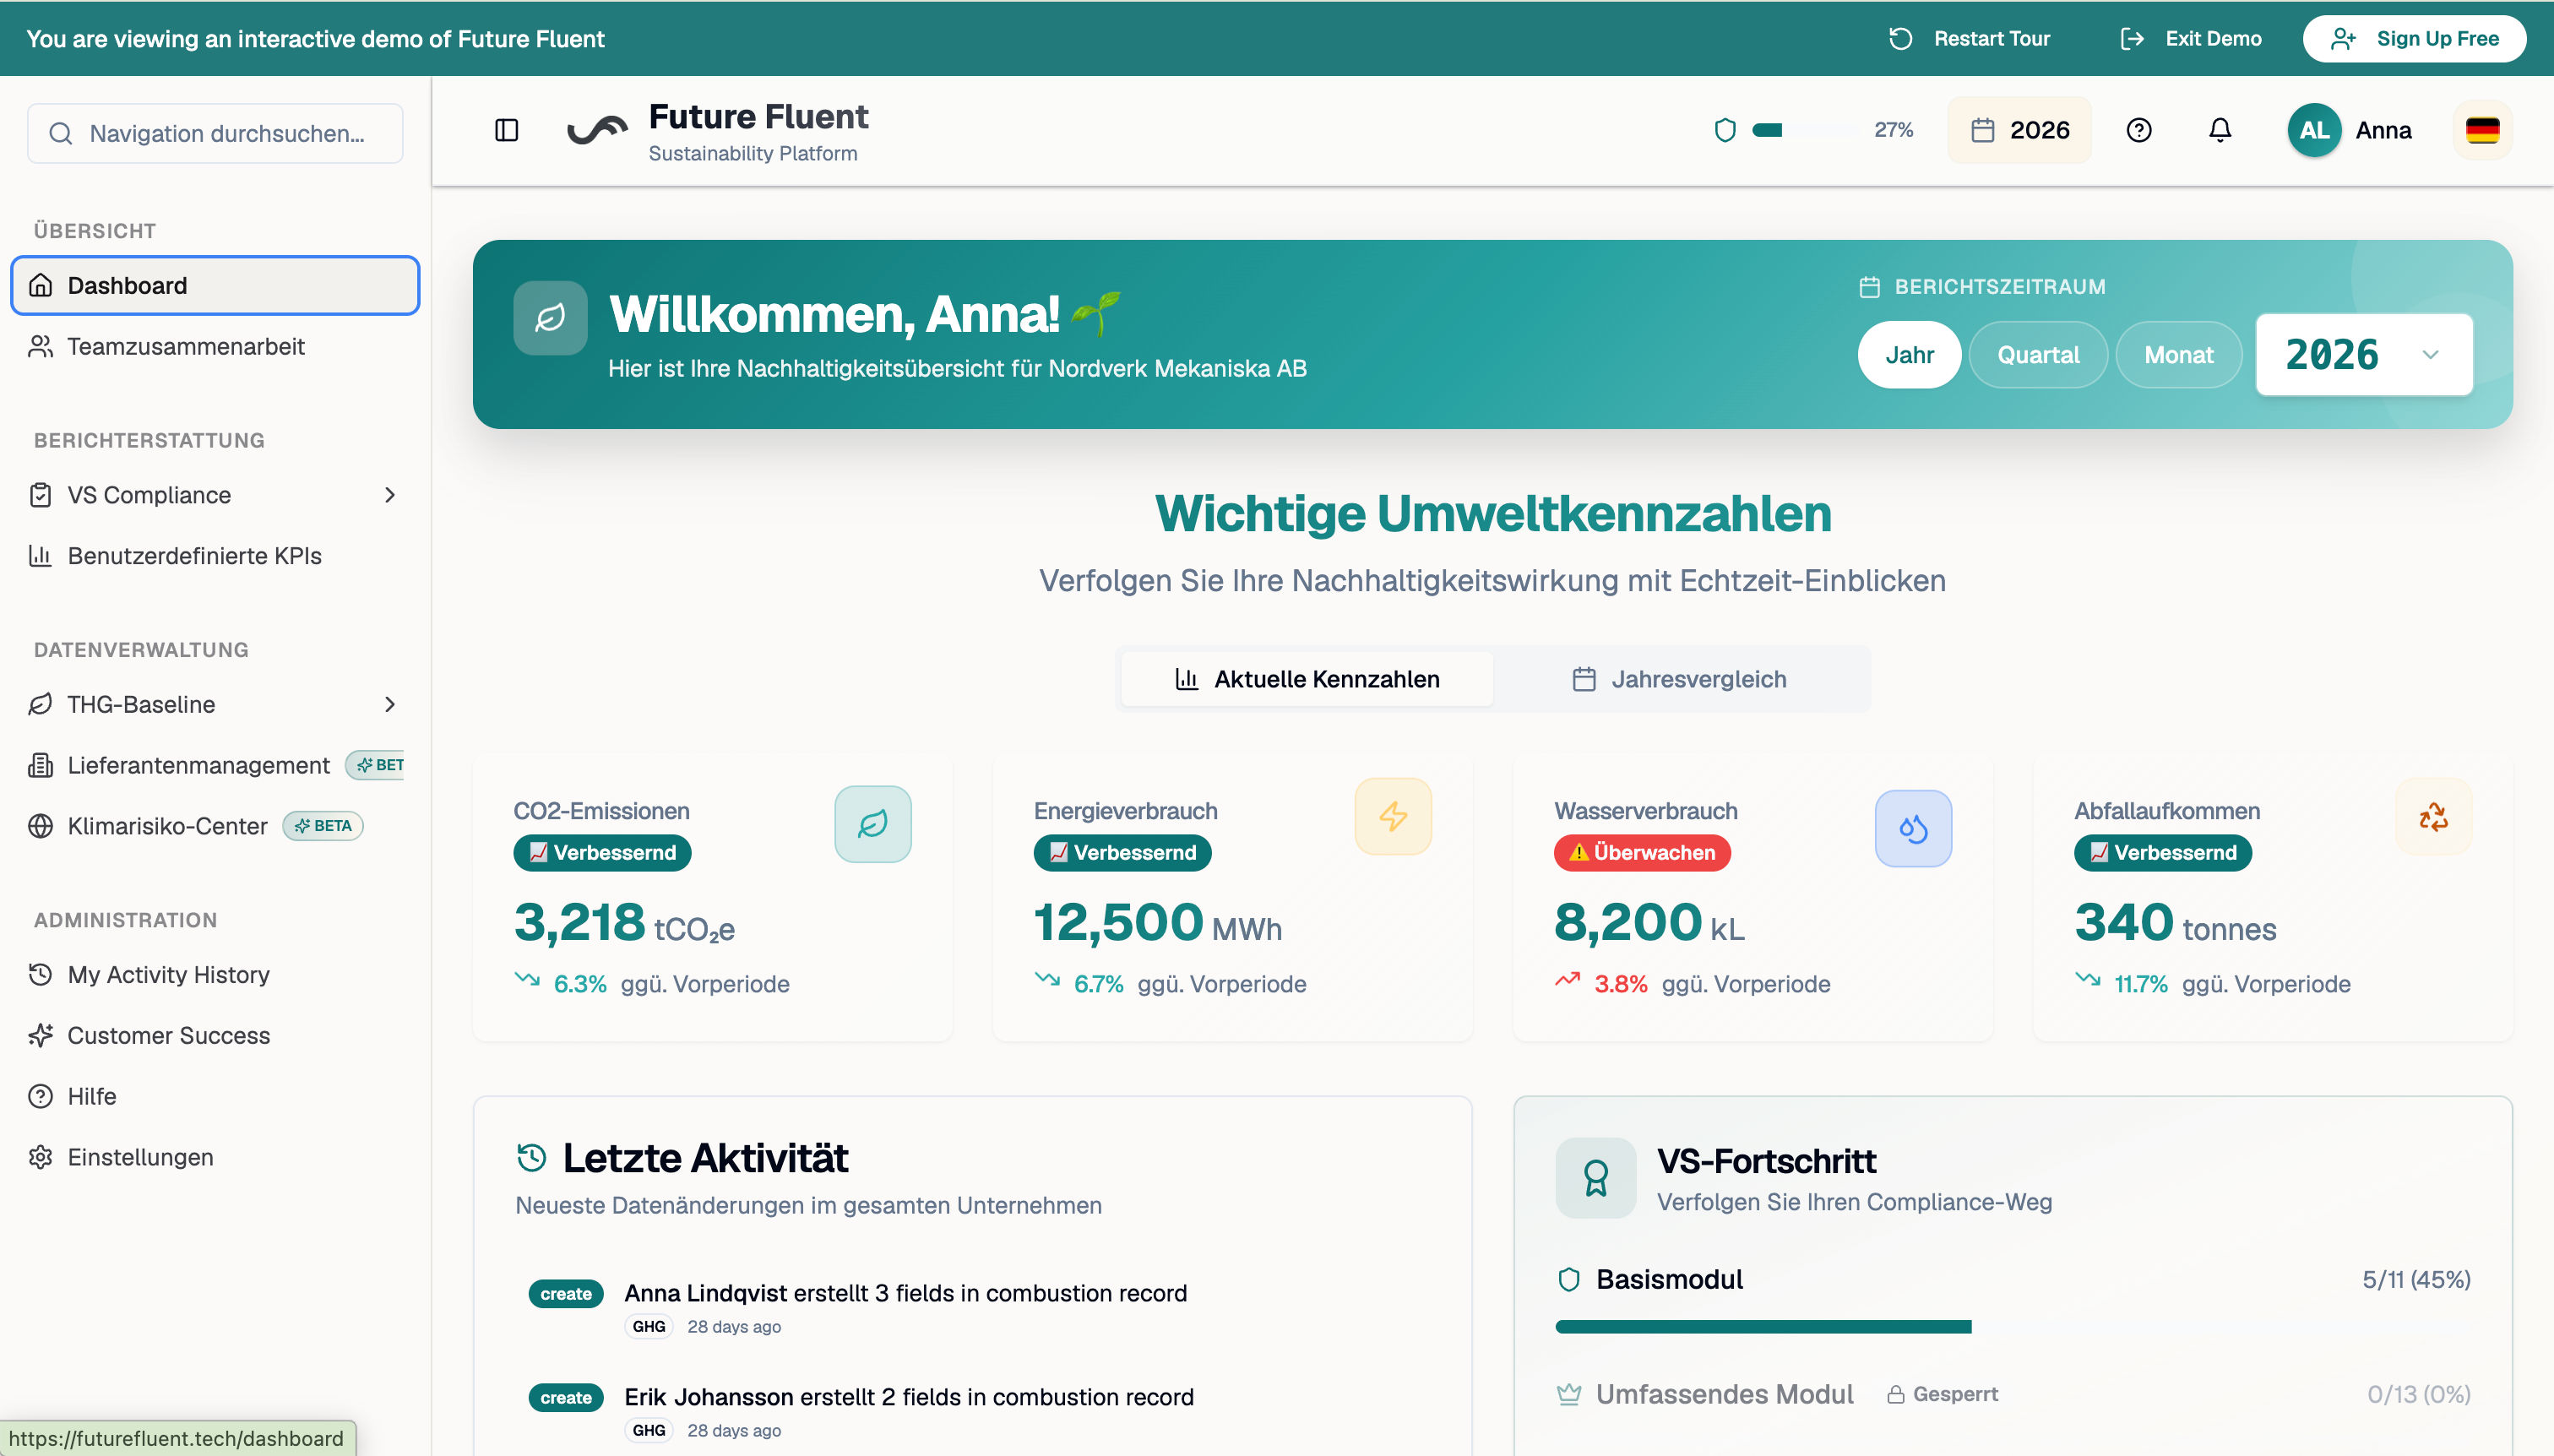2554x1456 pixels.
Task: Click the Abfallaufkommen recycle icon
Action: 2433,816
